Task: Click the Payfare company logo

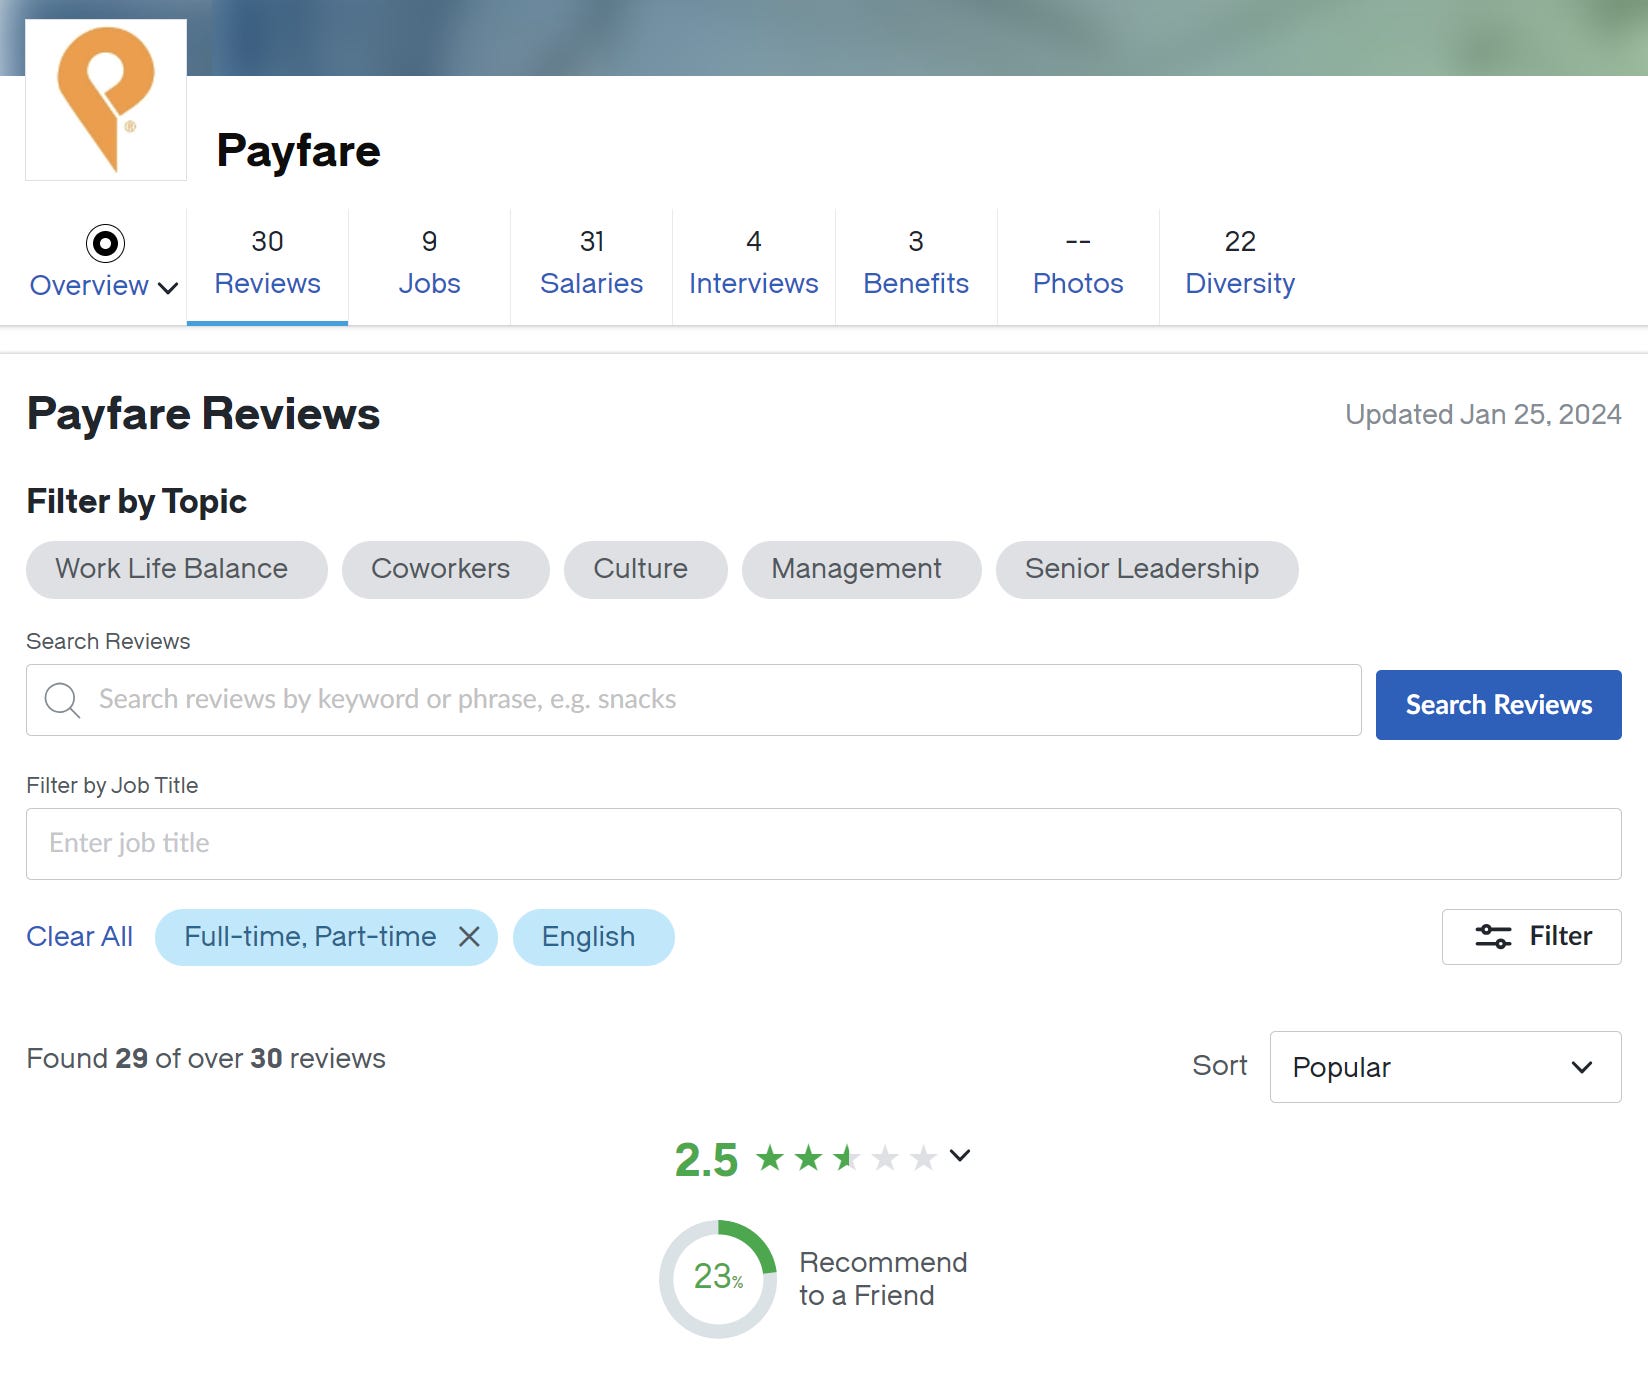Action: coord(106,100)
